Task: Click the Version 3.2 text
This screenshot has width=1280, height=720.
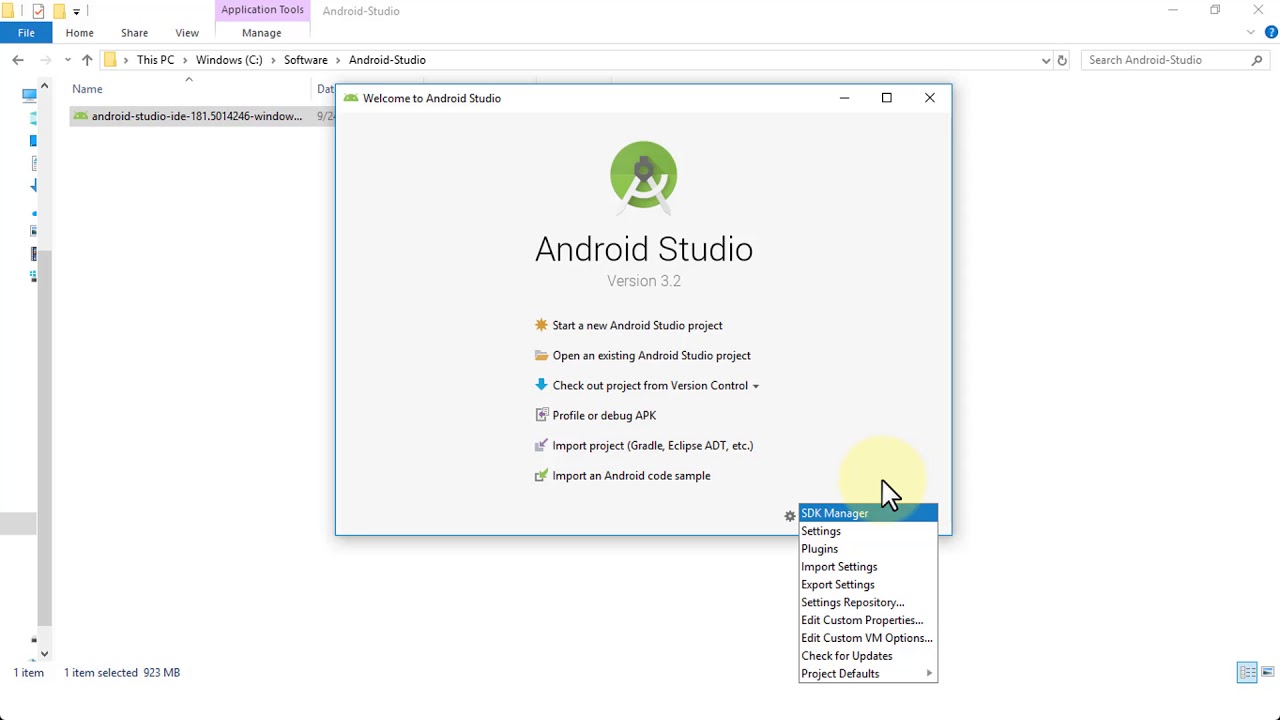Action: 644,281
